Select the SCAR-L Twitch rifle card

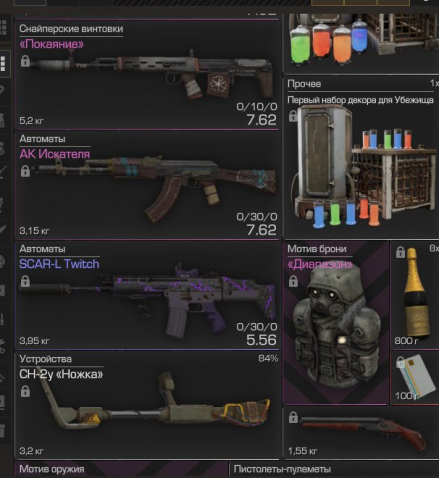(147, 295)
